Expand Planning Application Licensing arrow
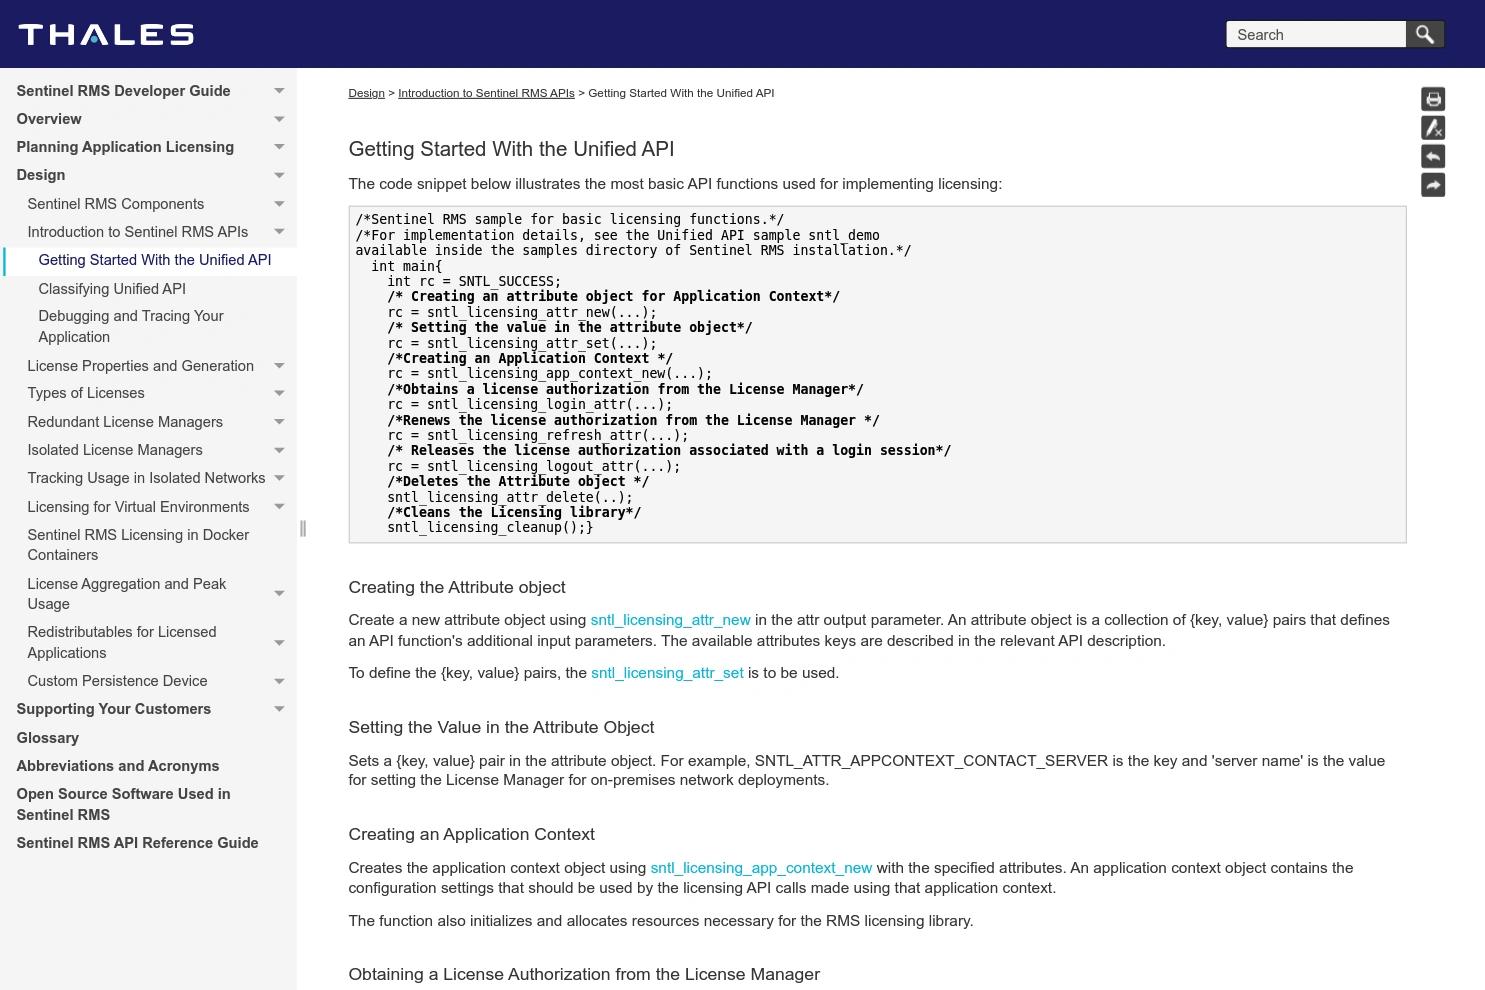Viewport: 1485px width, 990px height. click(279, 147)
